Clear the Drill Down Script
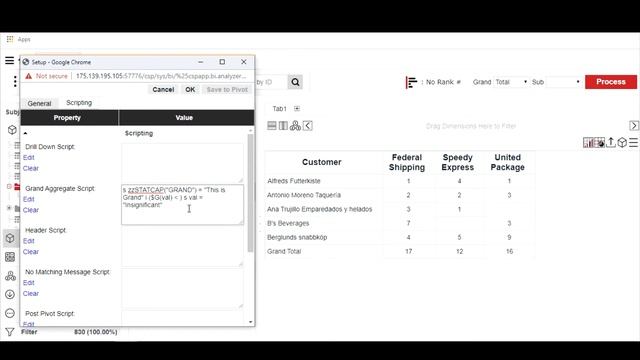The width and height of the screenshot is (640, 360). 31,168
